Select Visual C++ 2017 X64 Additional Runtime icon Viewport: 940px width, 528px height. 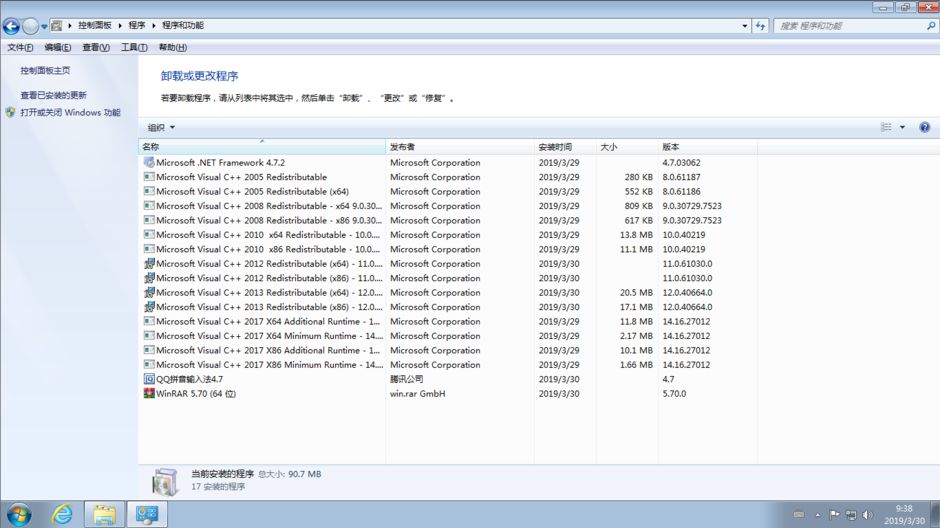(149, 321)
